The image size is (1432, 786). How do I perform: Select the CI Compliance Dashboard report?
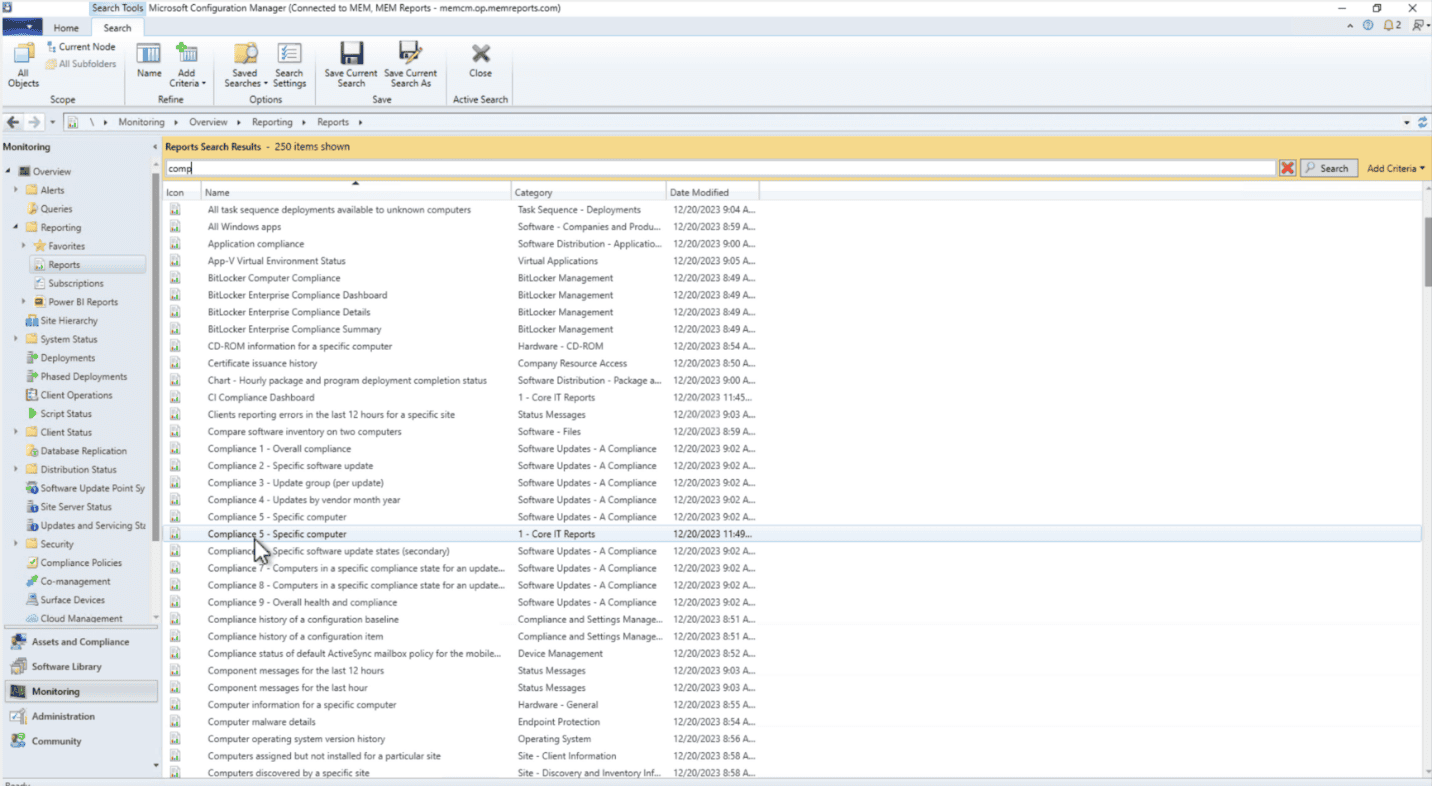(260, 397)
